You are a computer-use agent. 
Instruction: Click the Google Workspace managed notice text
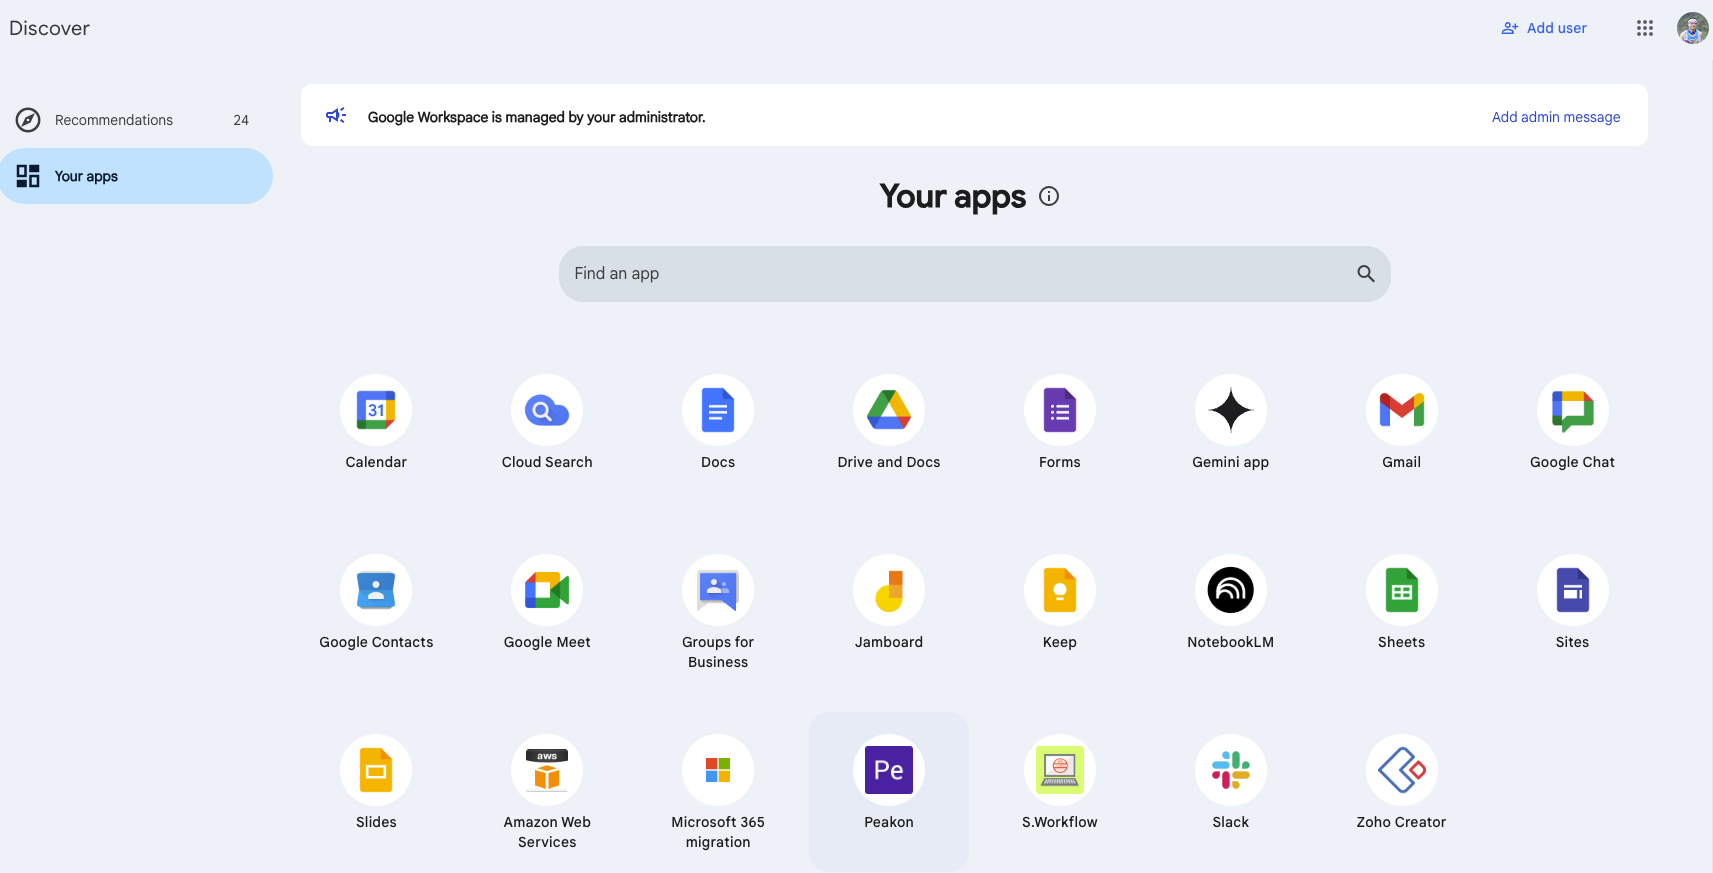[537, 117]
